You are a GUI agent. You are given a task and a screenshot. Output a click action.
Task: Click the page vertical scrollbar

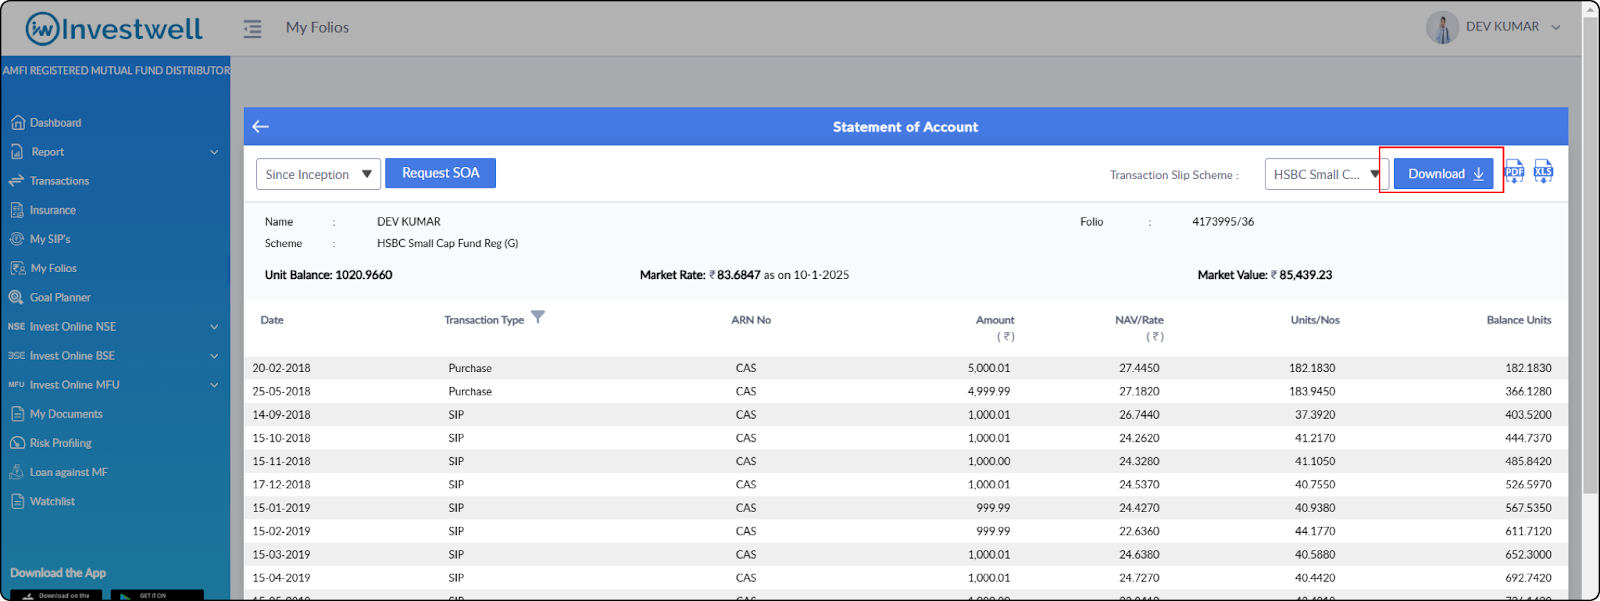click(1591, 255)
